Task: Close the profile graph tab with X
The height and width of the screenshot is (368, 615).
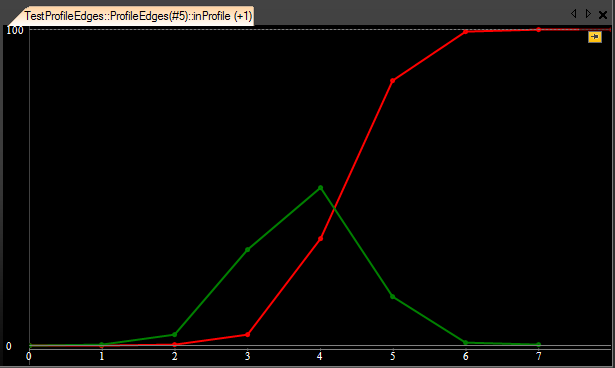Action: (603, 15)
